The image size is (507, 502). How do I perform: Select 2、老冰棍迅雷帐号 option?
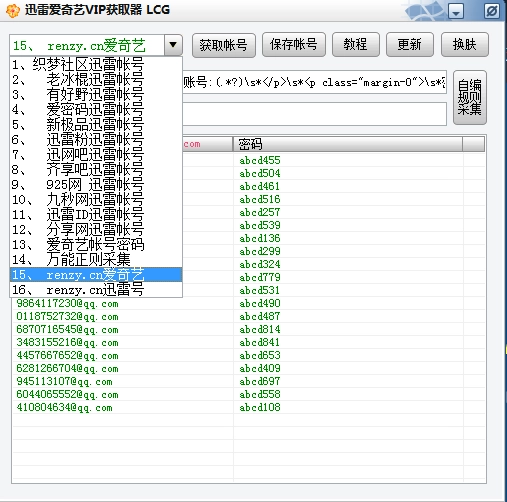click(x=96, y=79)
